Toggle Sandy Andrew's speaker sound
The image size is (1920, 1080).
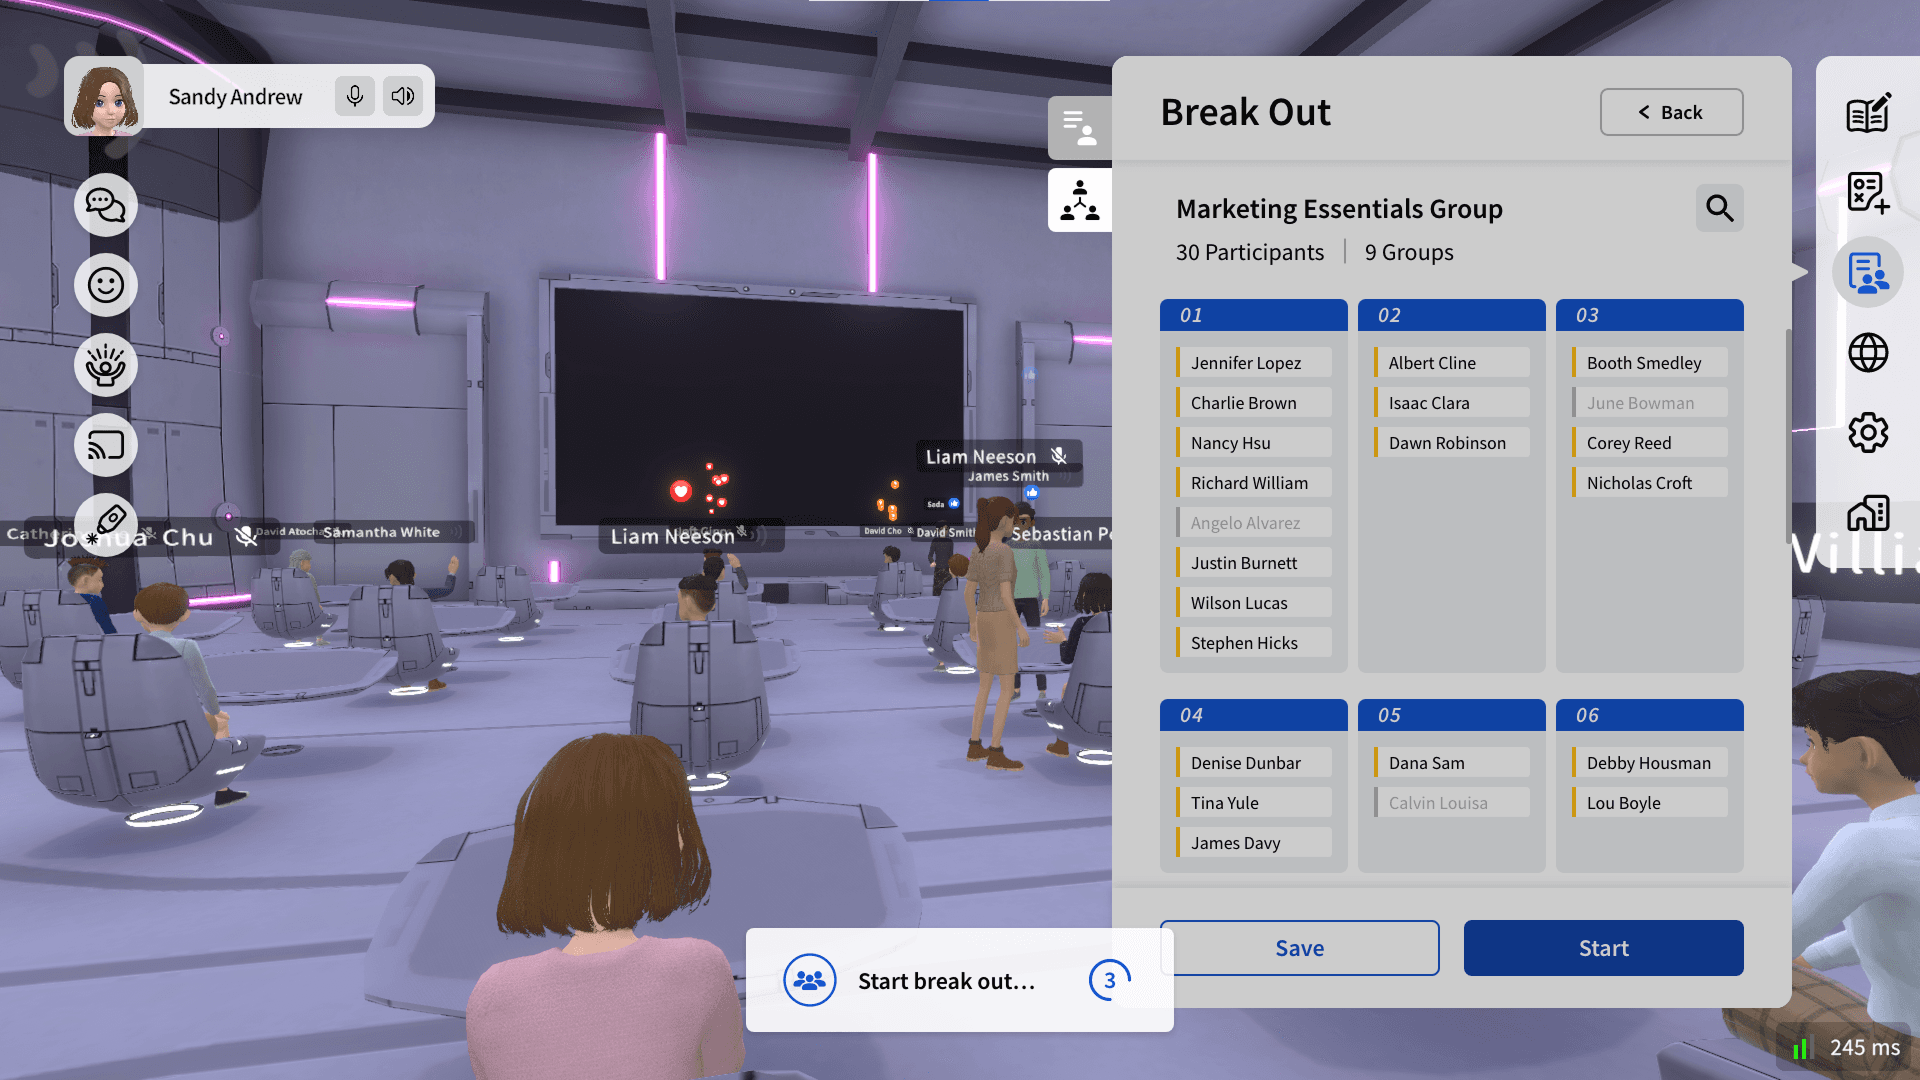click(x=403, y=96)
